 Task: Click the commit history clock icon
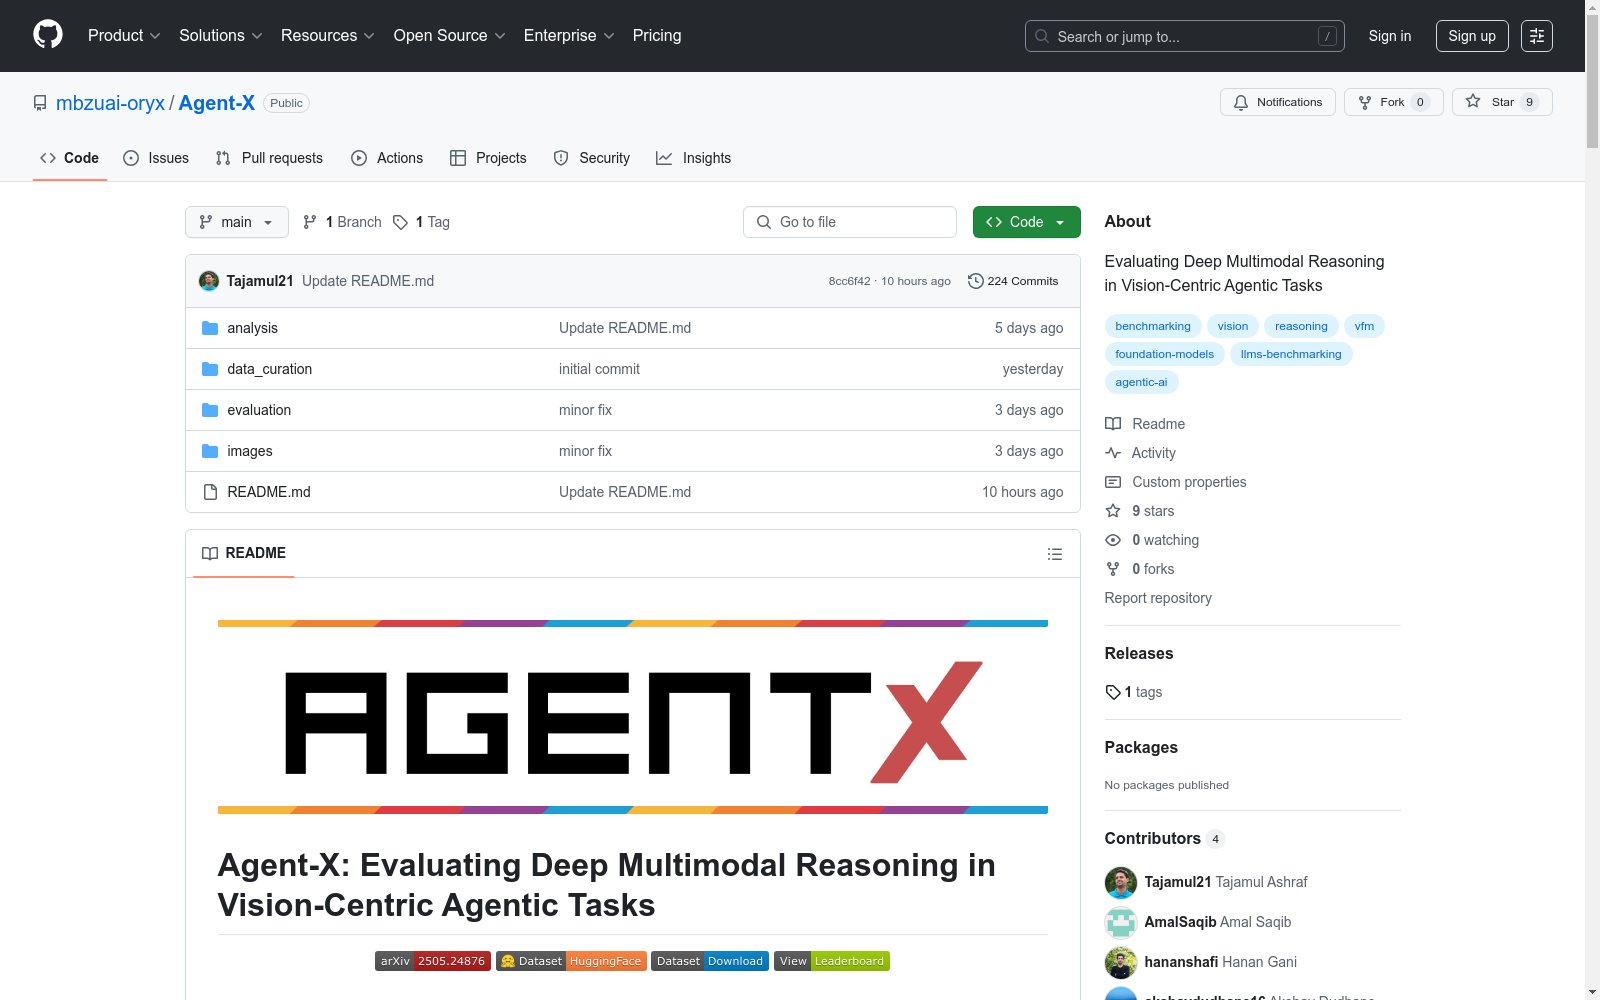976,281
